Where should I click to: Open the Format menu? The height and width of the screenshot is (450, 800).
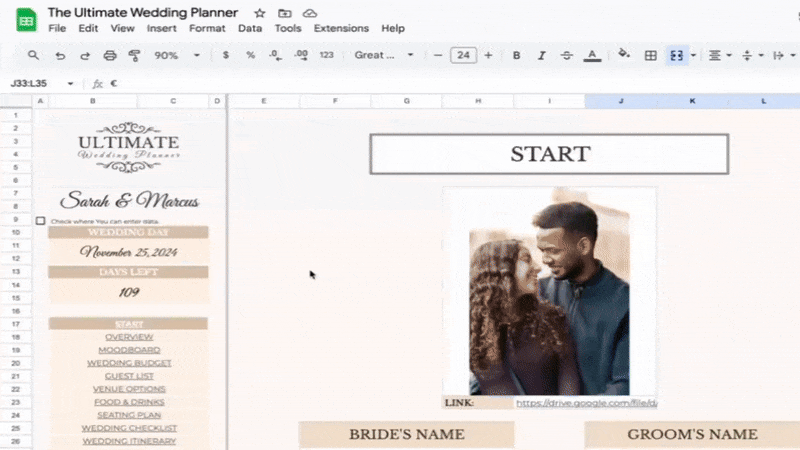207,29
